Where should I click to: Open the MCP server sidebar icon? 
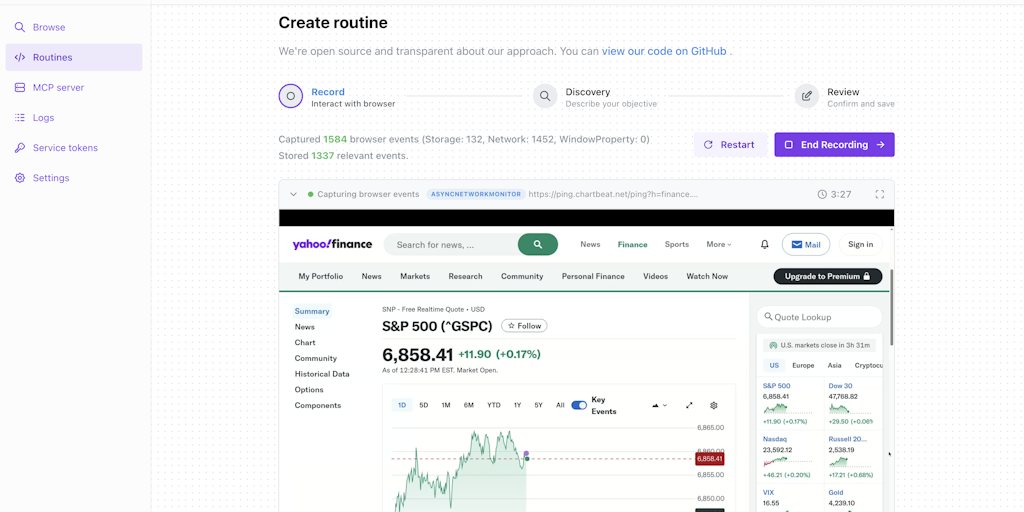click(20, 87)
